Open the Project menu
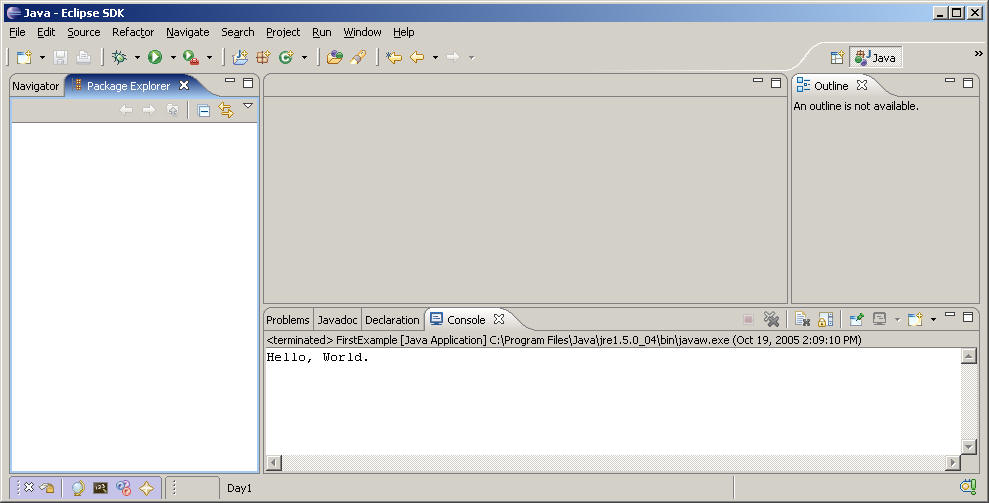989x503 pixels. point(283,32)
